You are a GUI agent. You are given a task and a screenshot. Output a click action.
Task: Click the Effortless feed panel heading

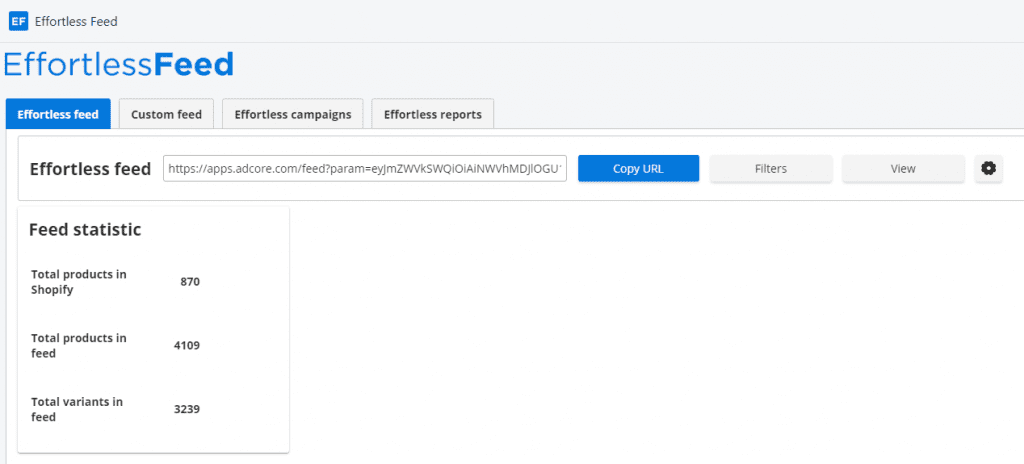(x=90, y=169)
